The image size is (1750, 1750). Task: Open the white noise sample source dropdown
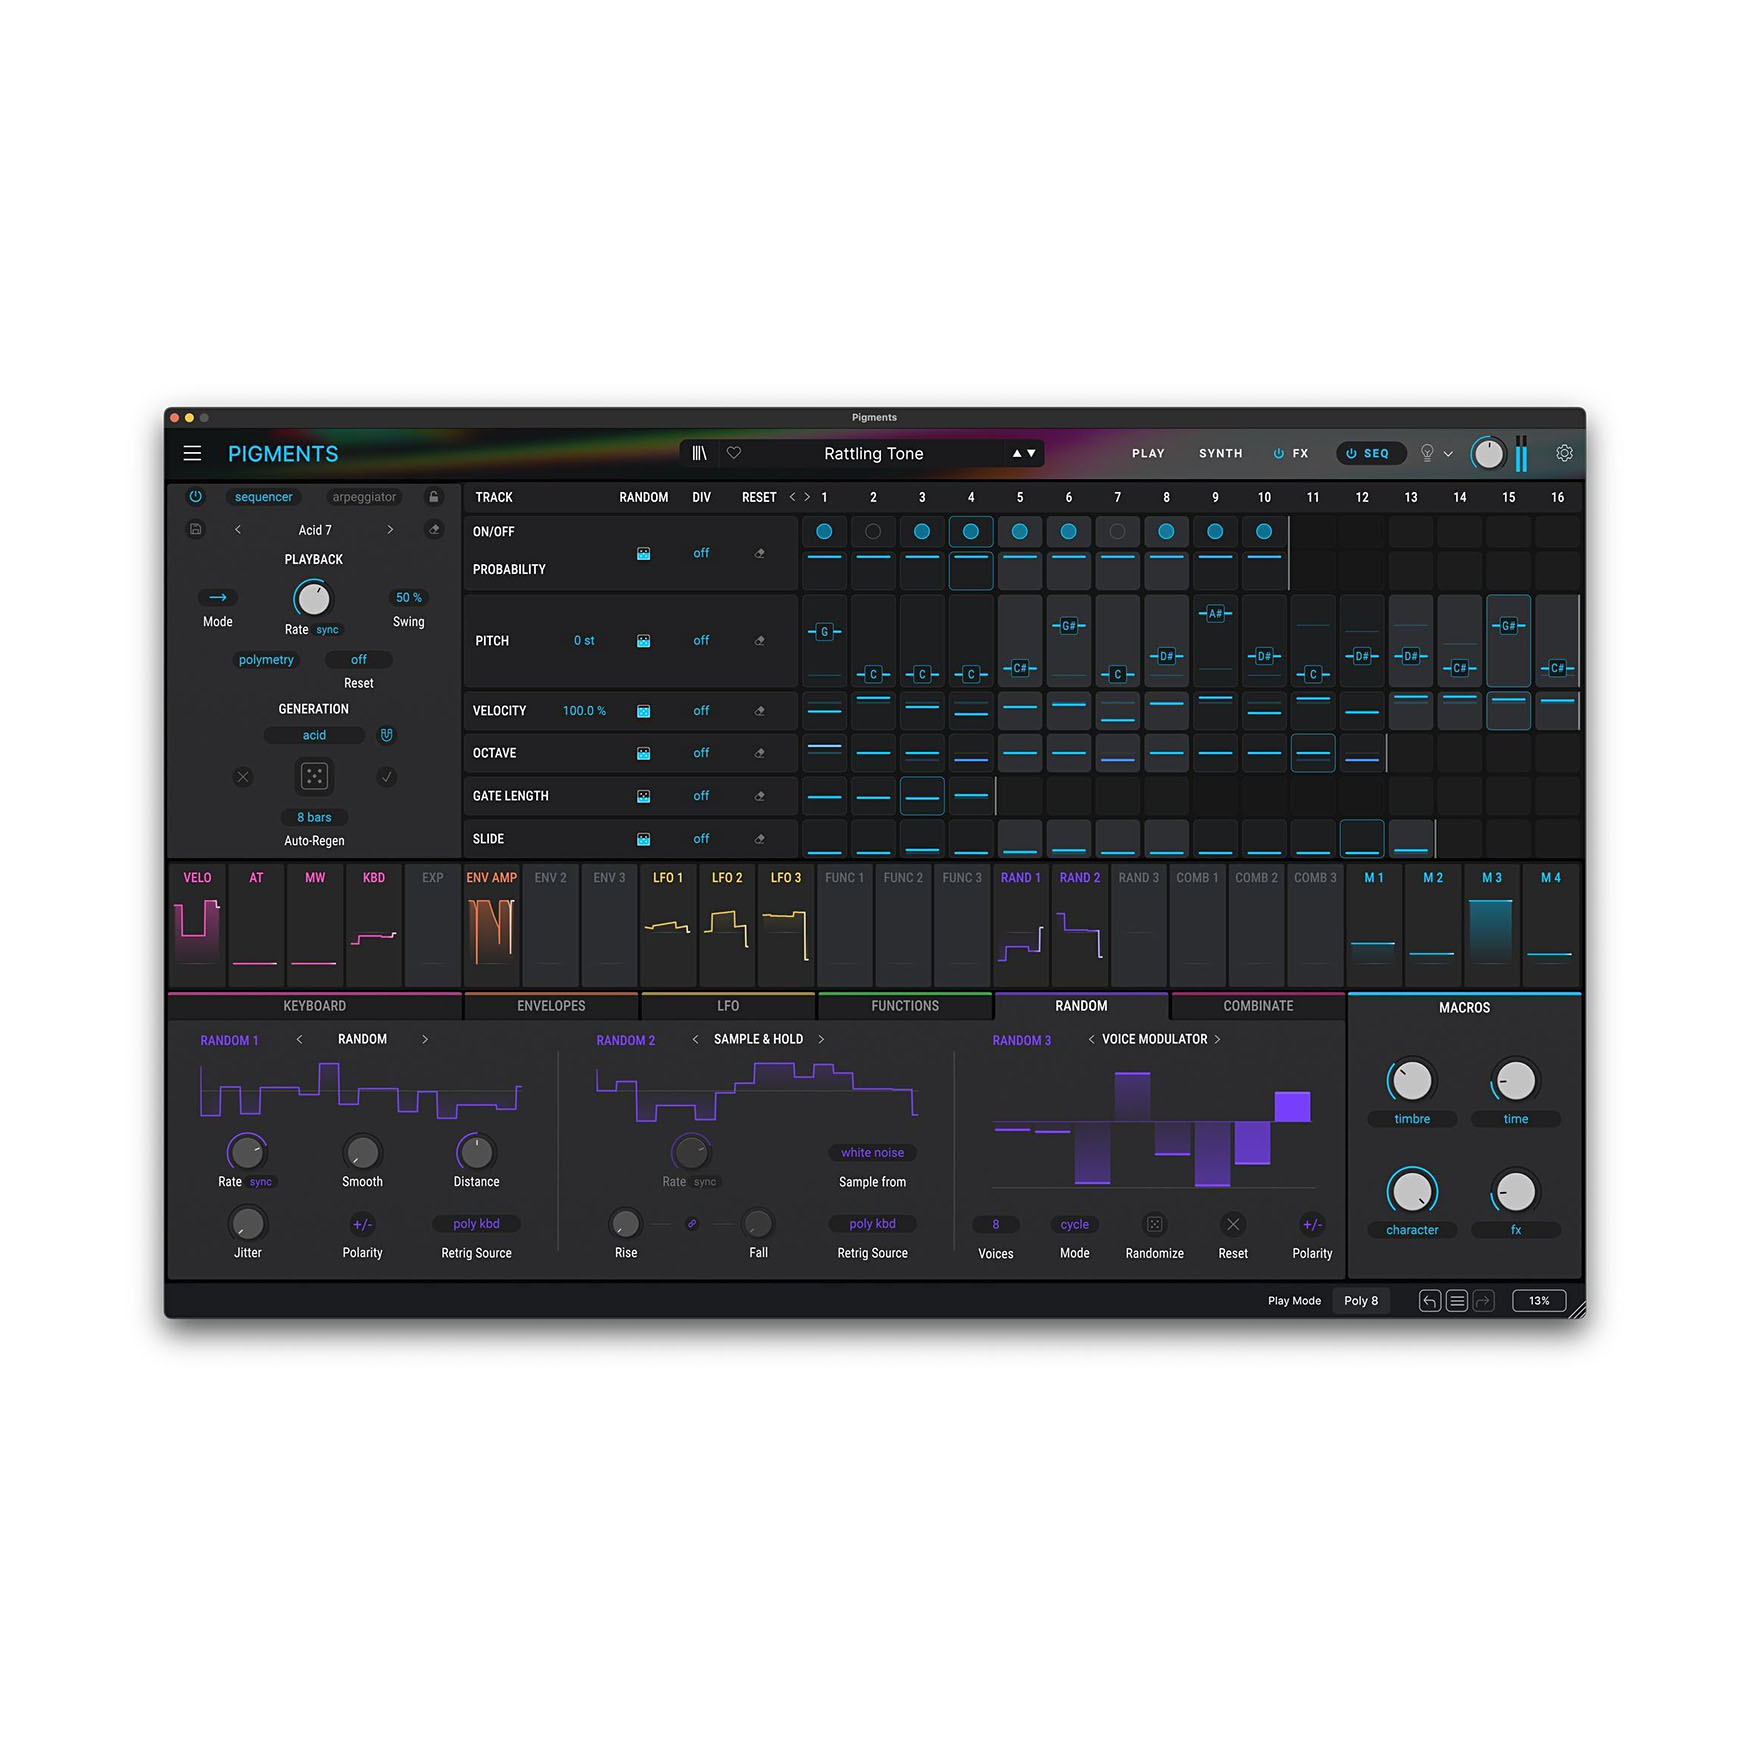tap(872, 1153)
